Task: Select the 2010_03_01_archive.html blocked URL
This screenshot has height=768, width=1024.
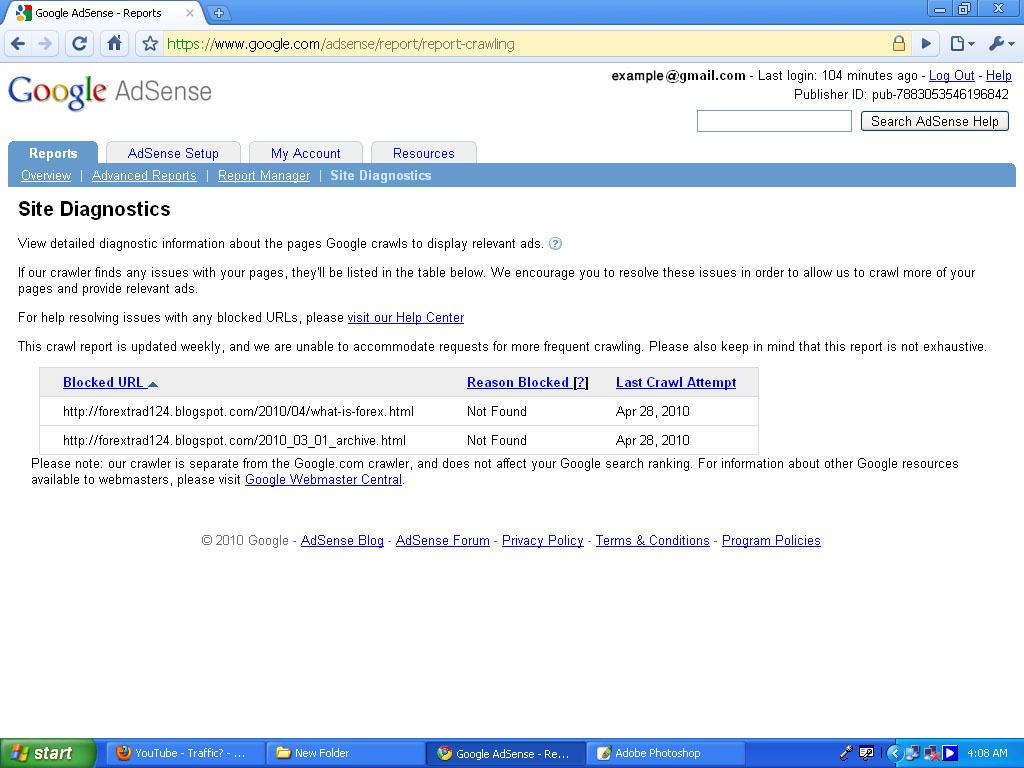Action: pyautogui.click(x=234, y=440)
